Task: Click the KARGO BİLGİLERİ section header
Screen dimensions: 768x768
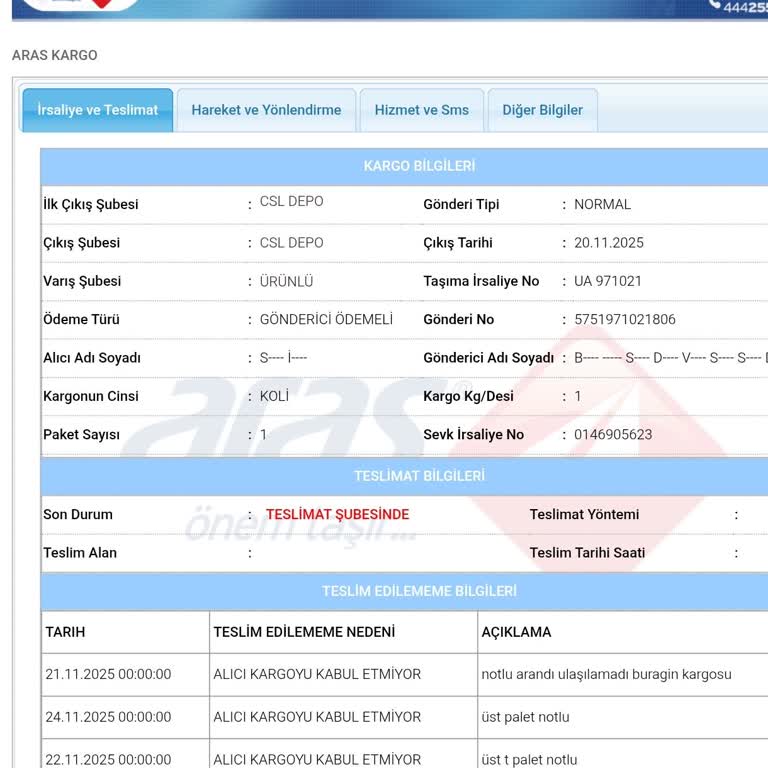Action: pos(419,166)
